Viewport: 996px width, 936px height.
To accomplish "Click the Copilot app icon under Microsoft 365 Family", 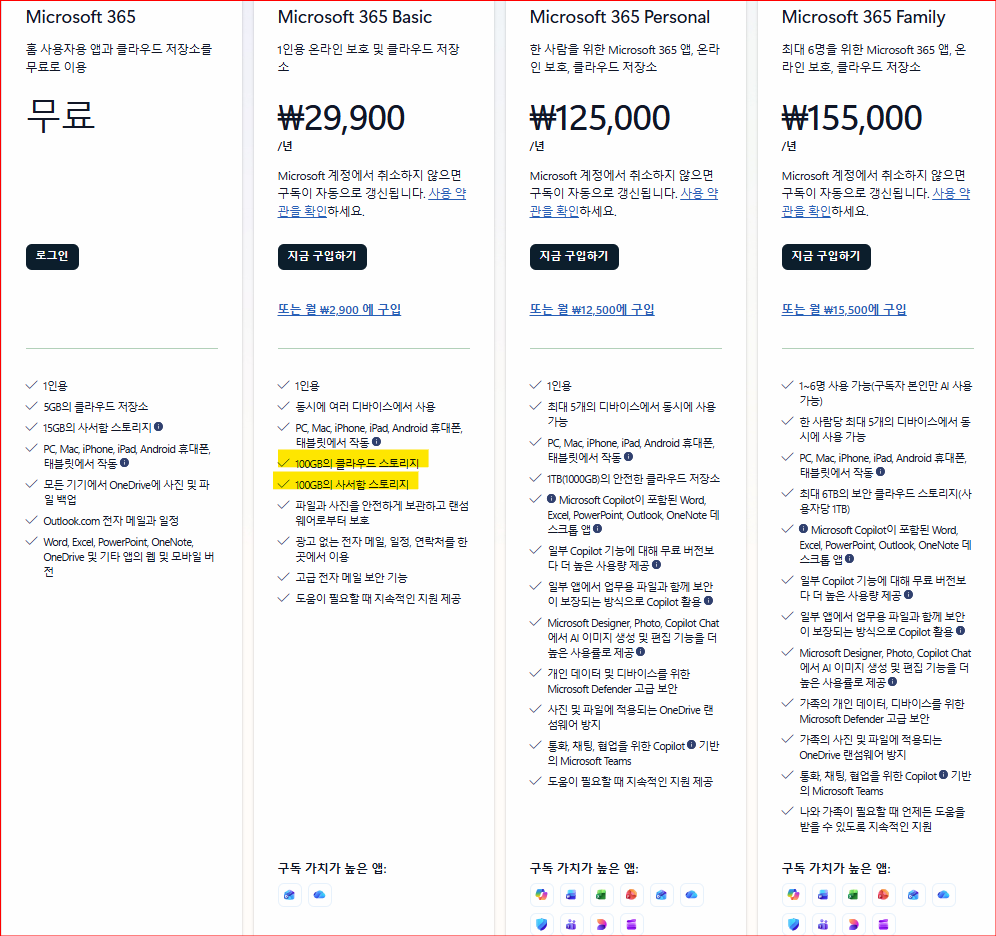I will click(793, 895).
